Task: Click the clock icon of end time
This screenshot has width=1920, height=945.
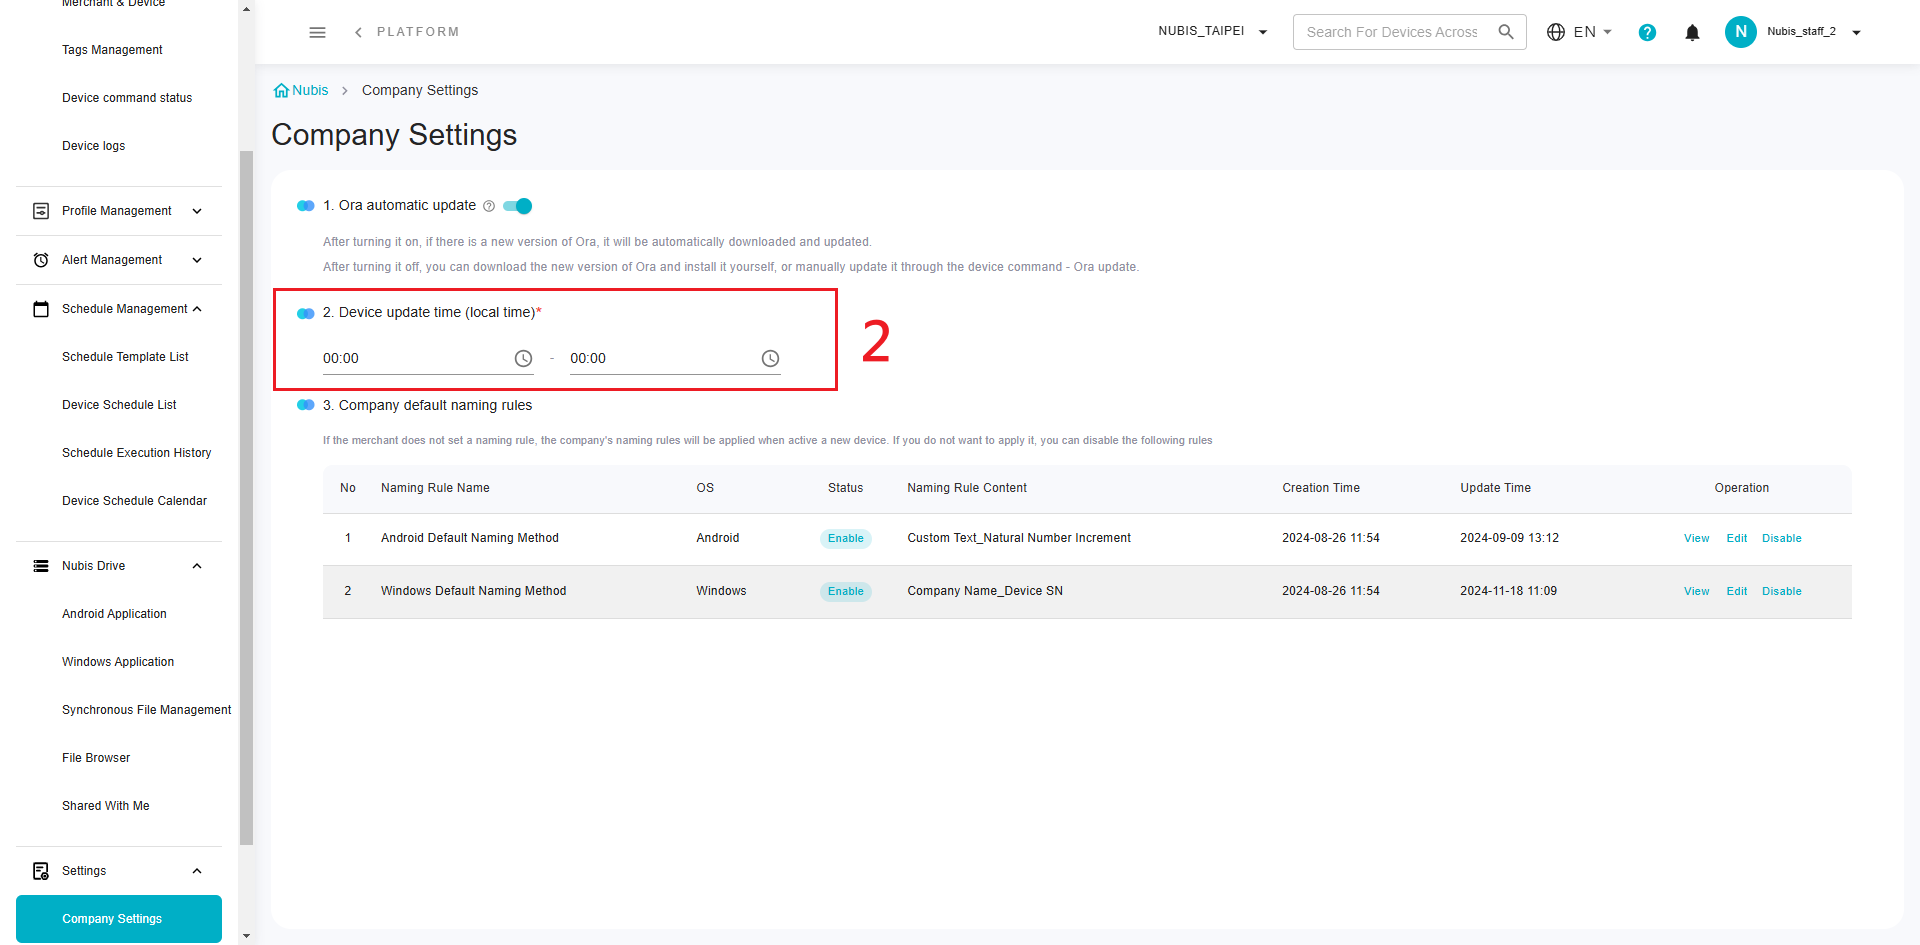Action: [770, 358]
